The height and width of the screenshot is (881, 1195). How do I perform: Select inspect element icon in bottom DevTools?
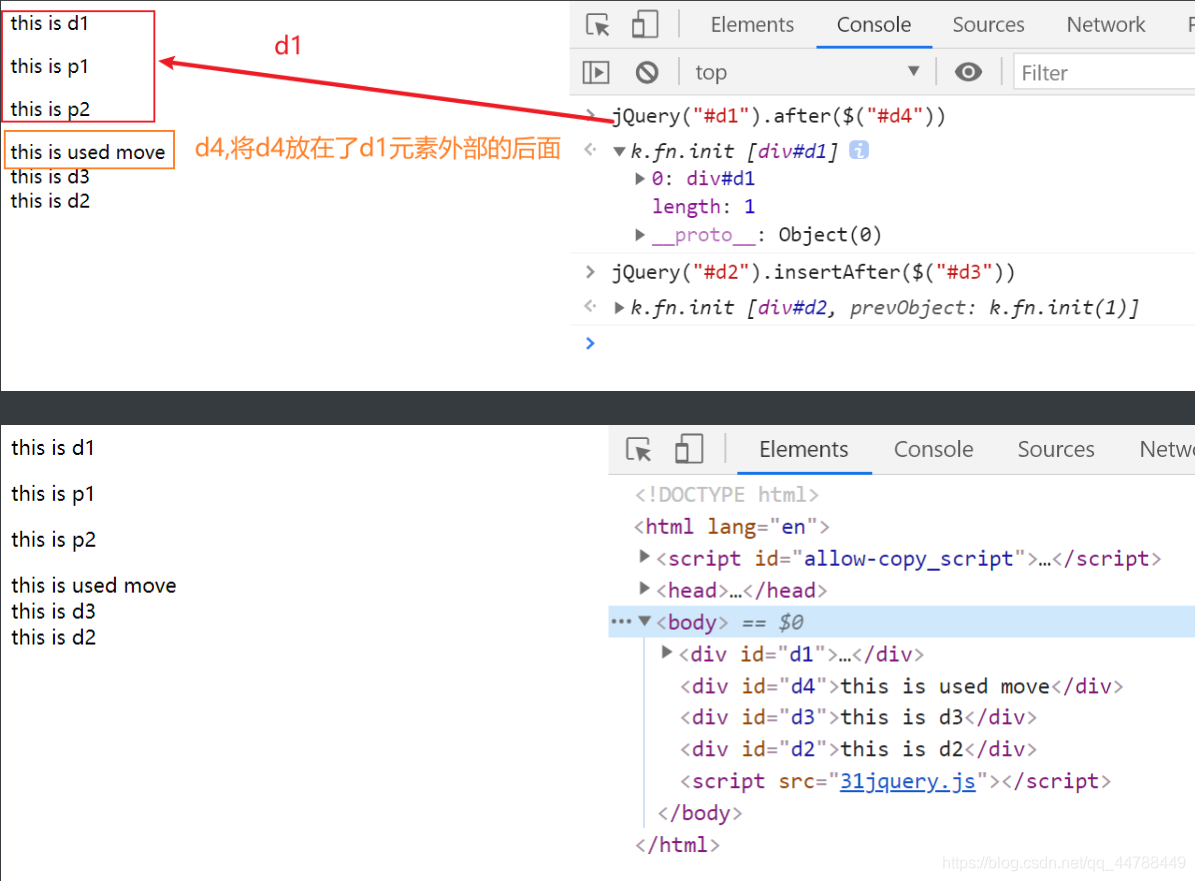pyautogui.click(x=639, y=449)
